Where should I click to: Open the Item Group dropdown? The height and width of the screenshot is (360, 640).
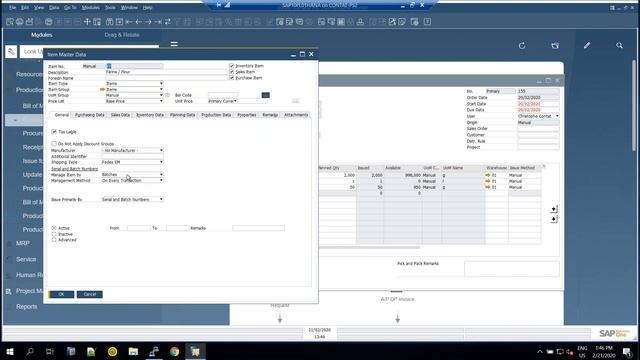point(161,89)
